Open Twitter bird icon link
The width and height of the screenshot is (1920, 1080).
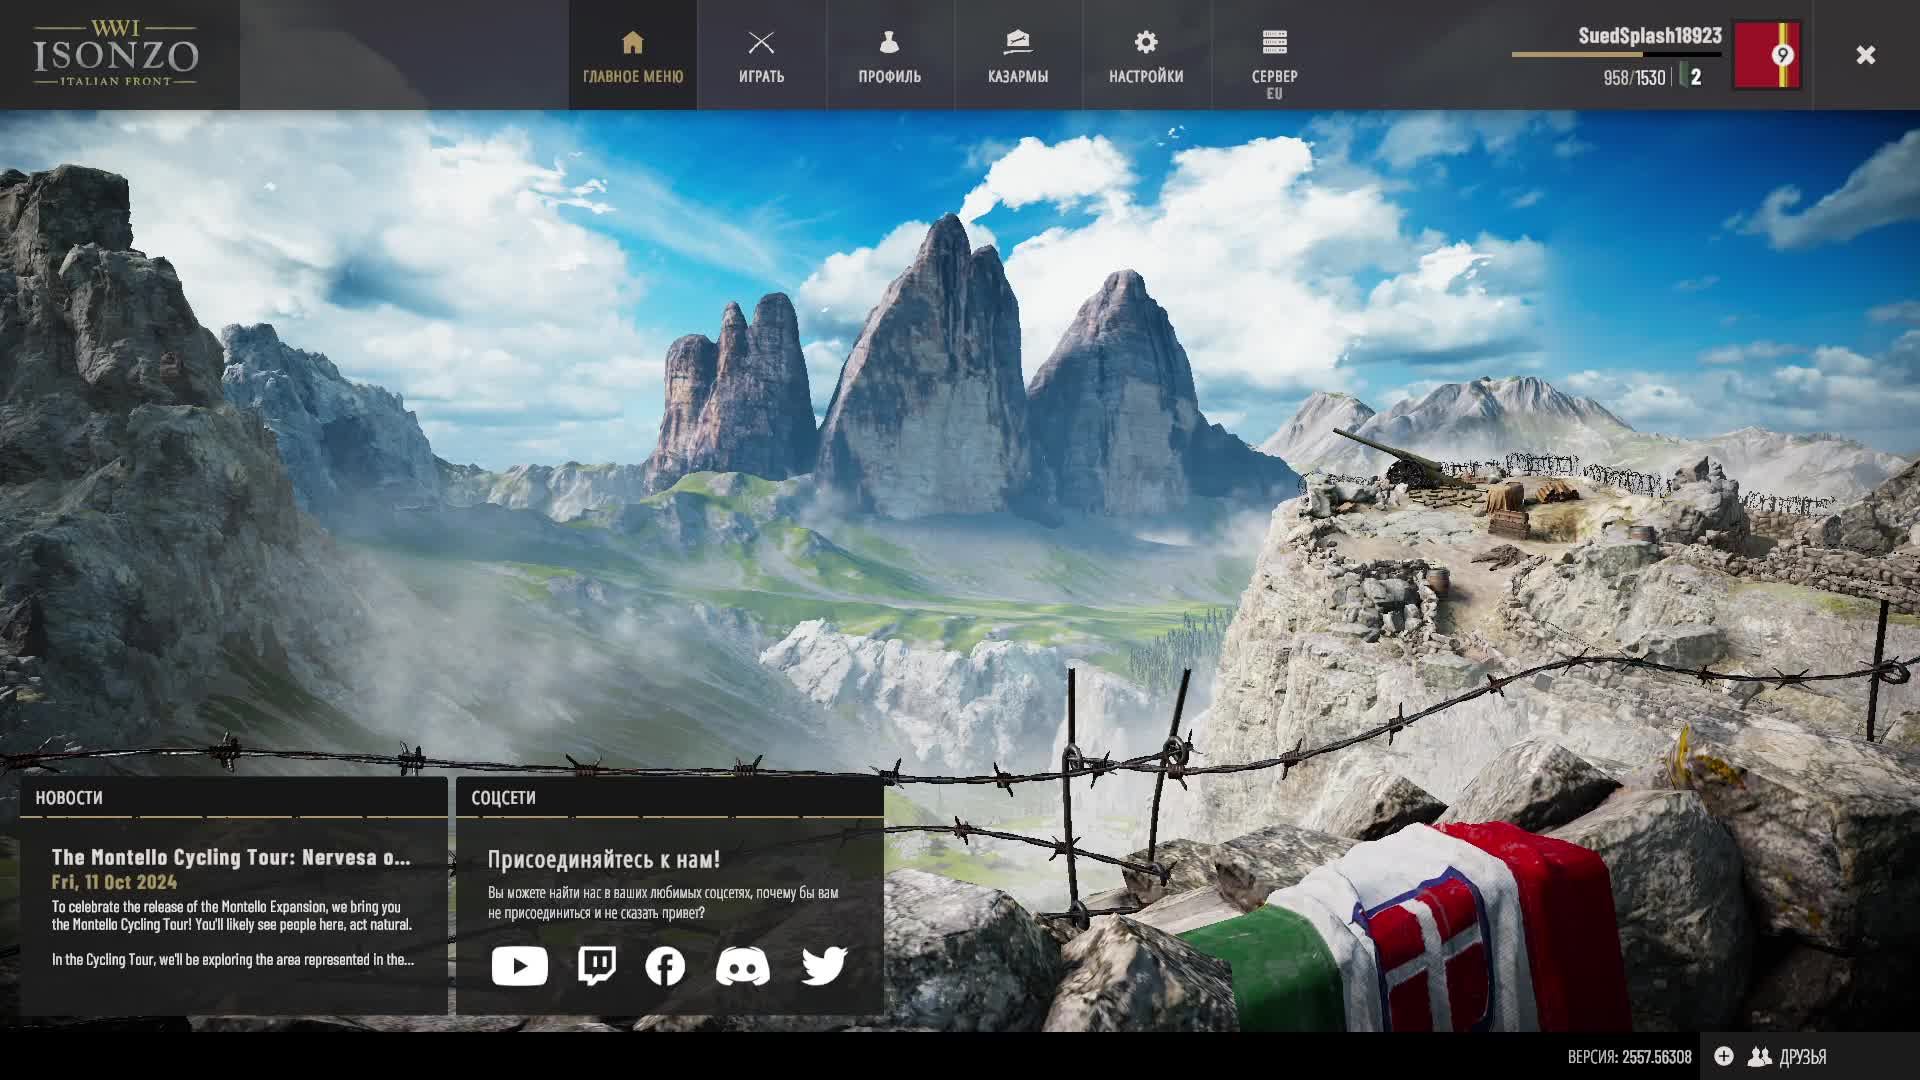tap(824, 966)
